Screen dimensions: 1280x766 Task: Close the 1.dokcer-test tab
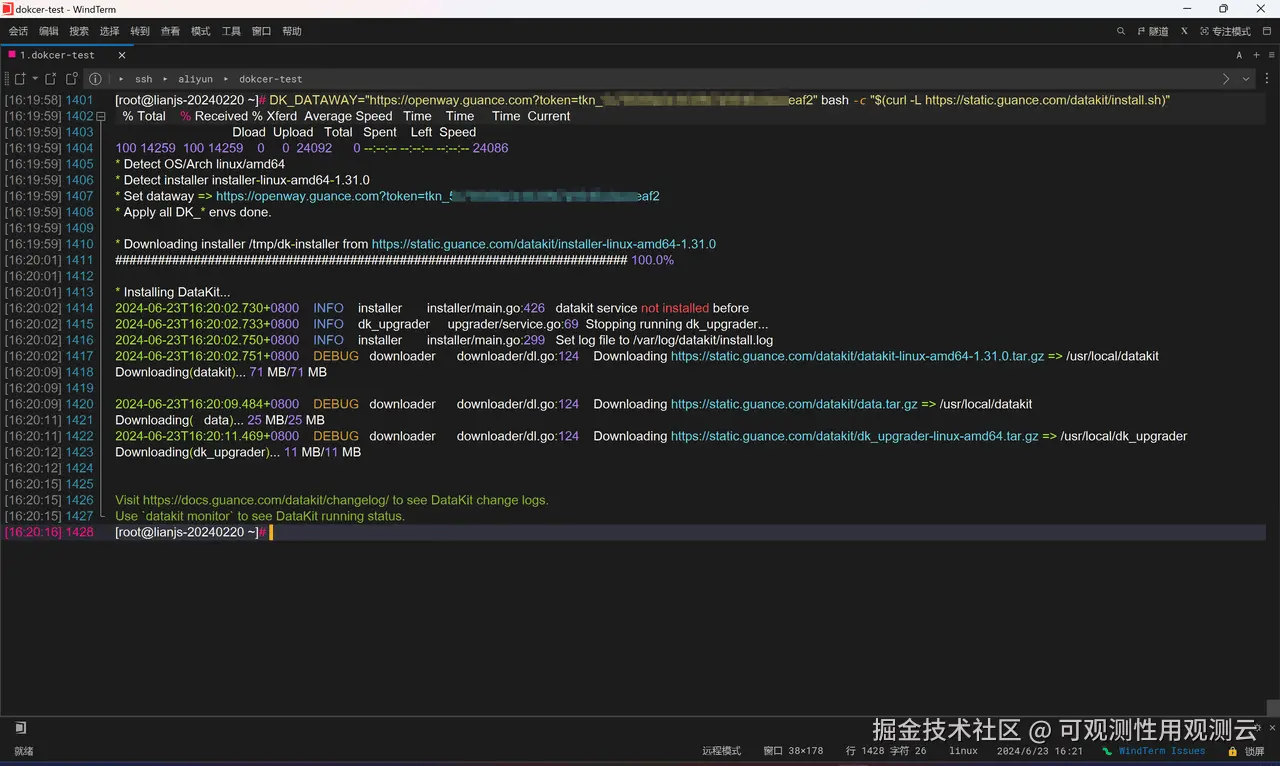(x=122, y=55)
